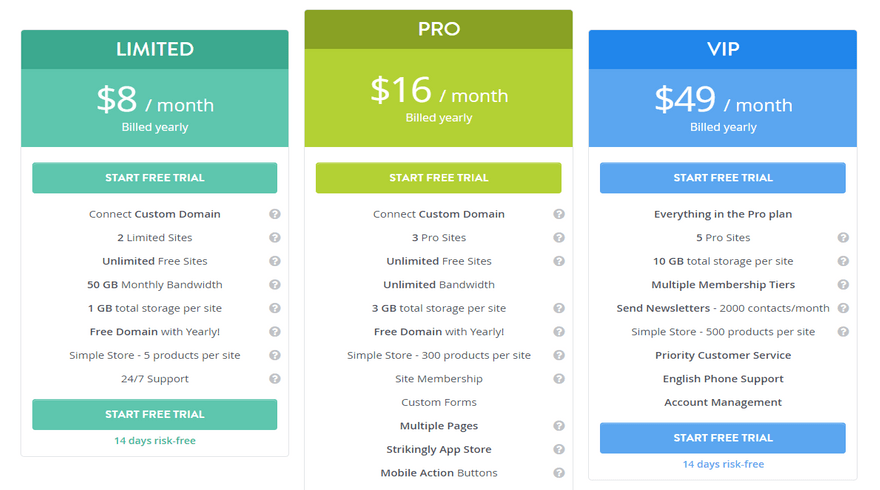Show help for Multiple Membership Tiers
Screen dimensions: 880x490
tap(843, 285)
